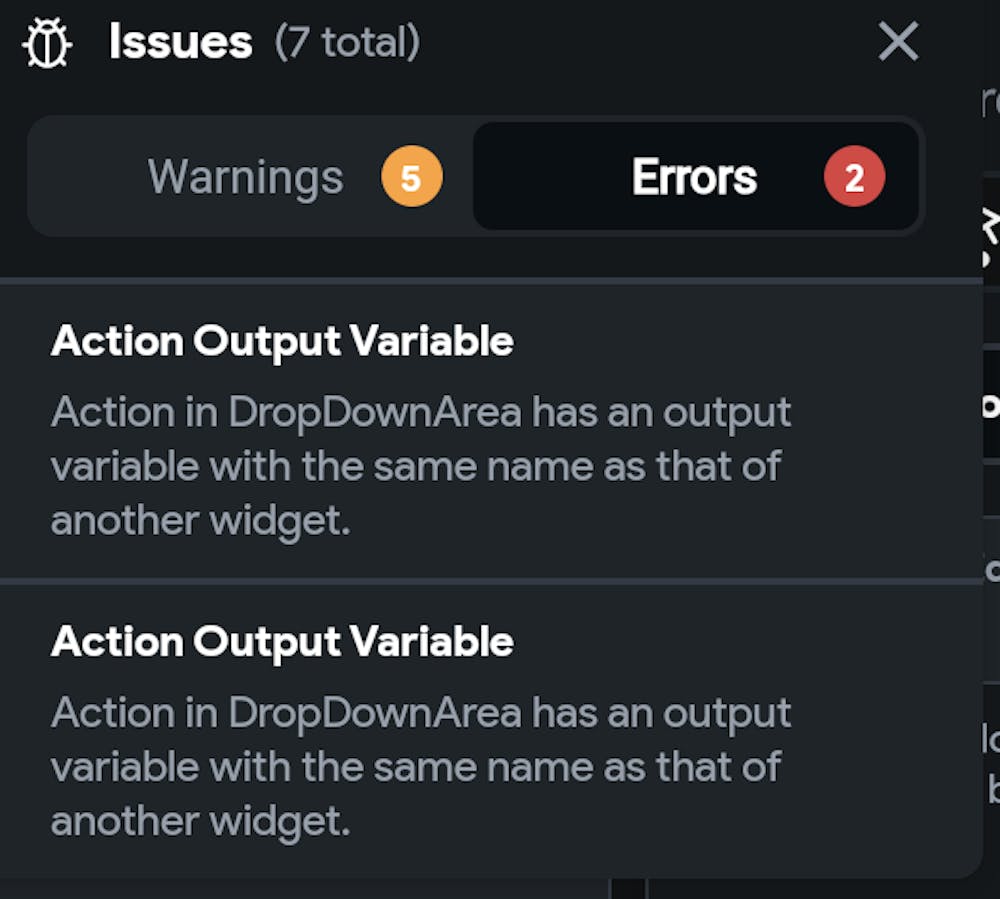
Task: Click the red badge showing 2 errors
Action: tap(852, 177)
